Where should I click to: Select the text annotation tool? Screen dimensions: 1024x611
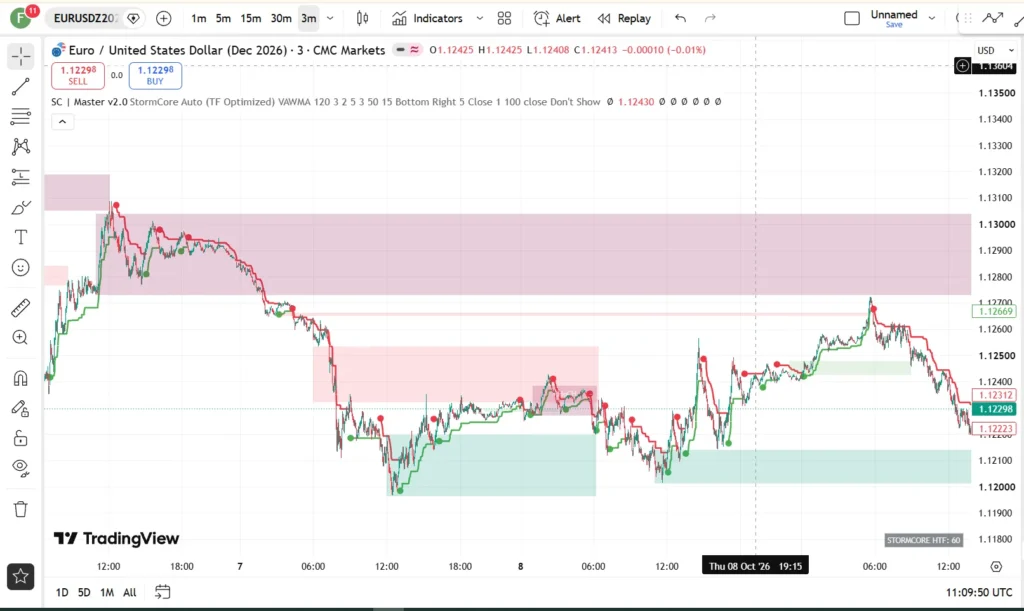21,237
